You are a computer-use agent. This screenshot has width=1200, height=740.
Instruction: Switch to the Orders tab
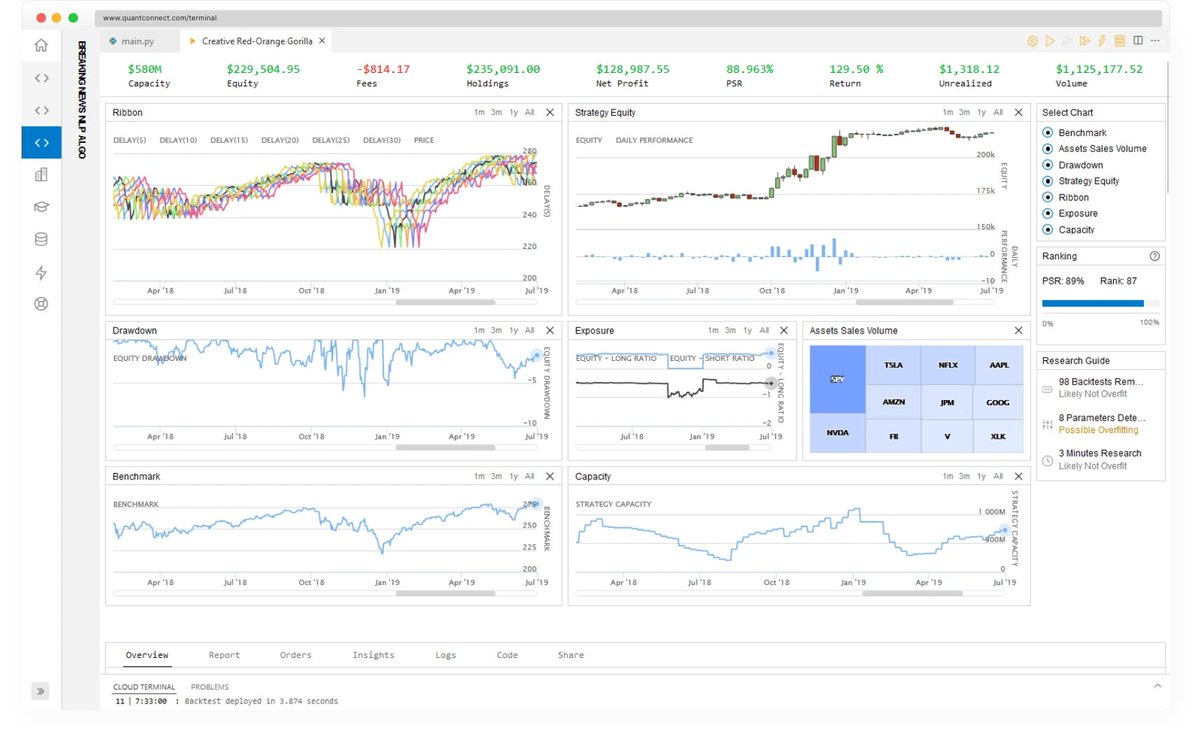[295, 655]
